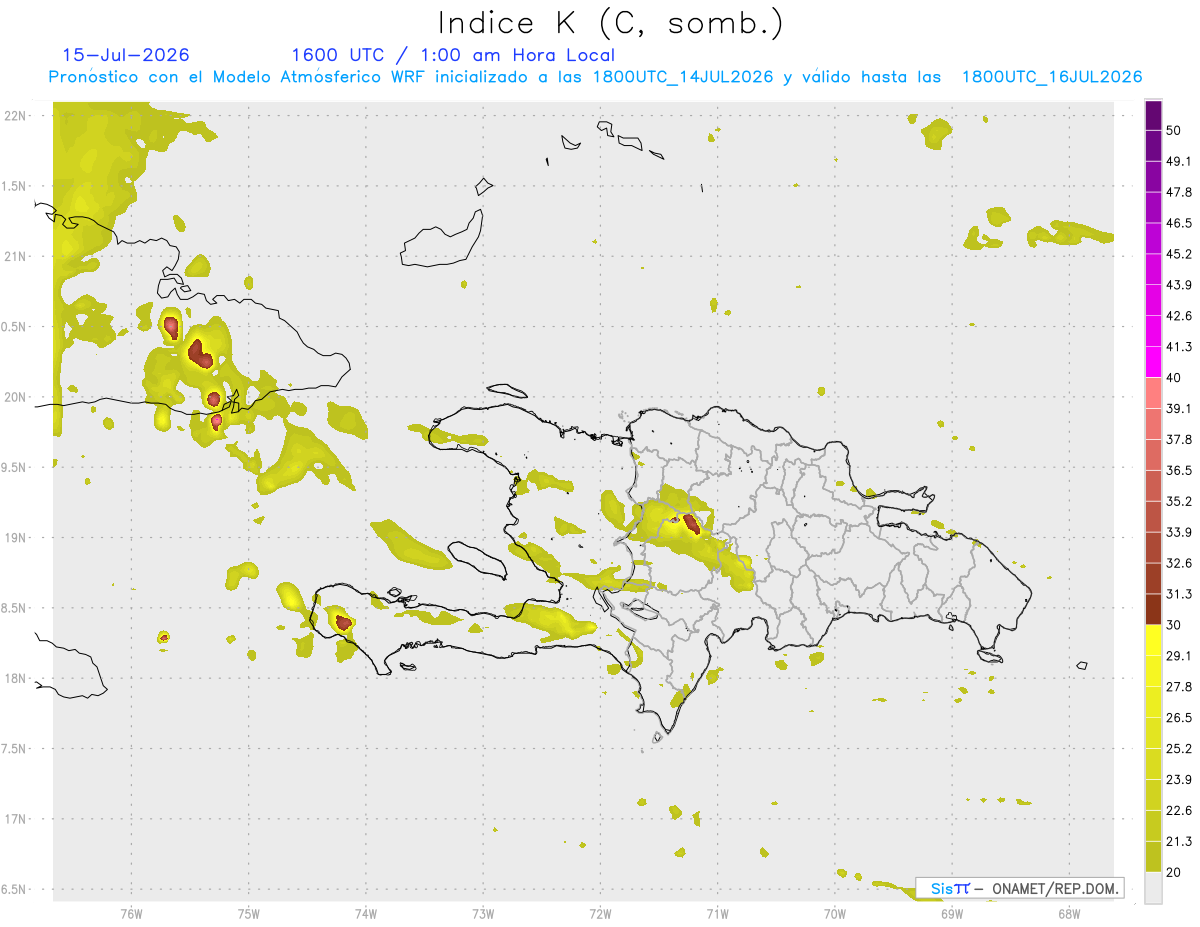
Task: Click the color scale value '45.2'
Action: pyautogui.click(x=1179, y=254)
